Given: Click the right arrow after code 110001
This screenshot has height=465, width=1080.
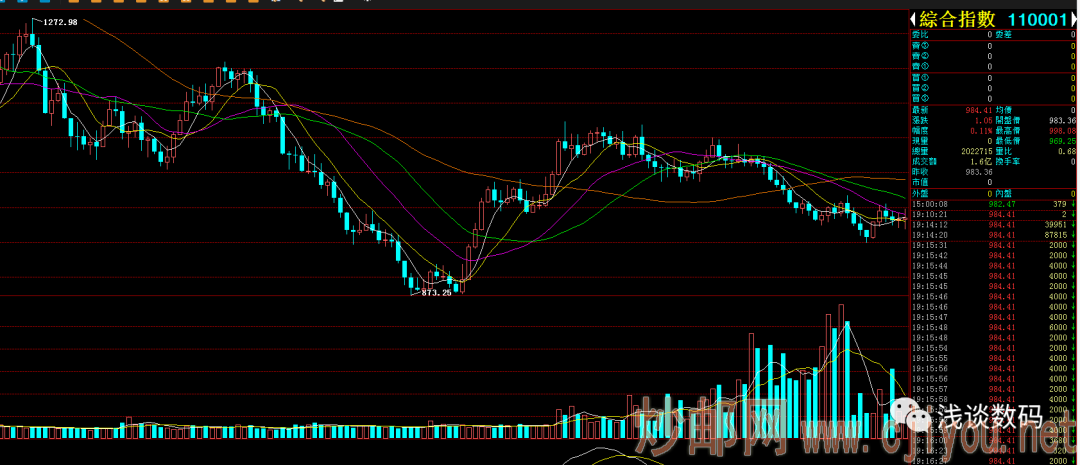Looking at the screenshot, I should (x=1074, y=19).
